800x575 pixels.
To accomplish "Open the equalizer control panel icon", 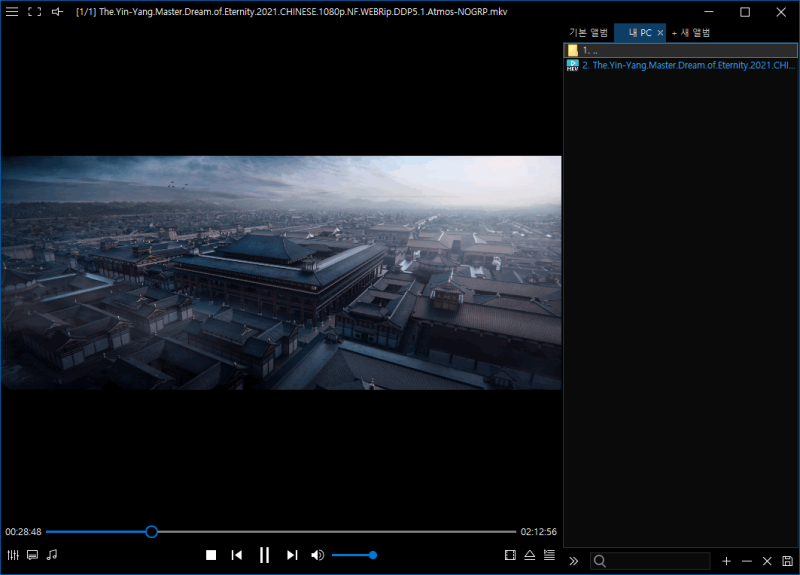I will coord(13,555).
